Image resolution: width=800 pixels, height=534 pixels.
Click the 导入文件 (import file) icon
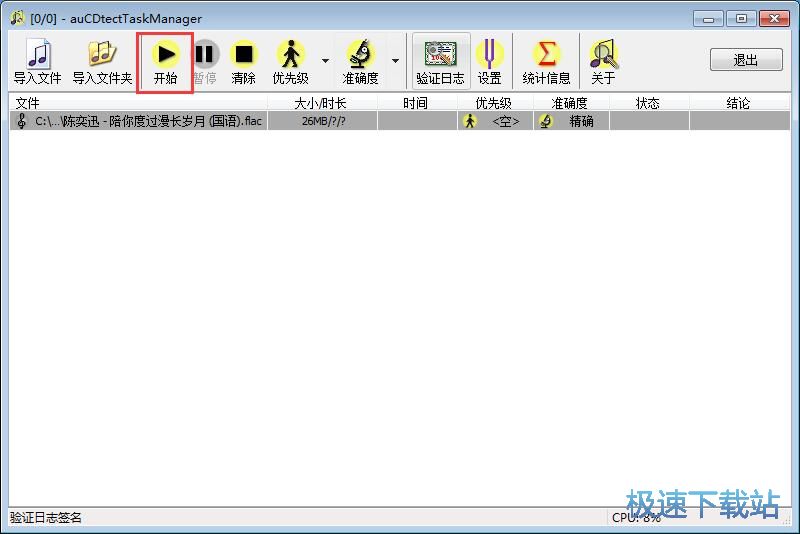[x=38, y=55]
